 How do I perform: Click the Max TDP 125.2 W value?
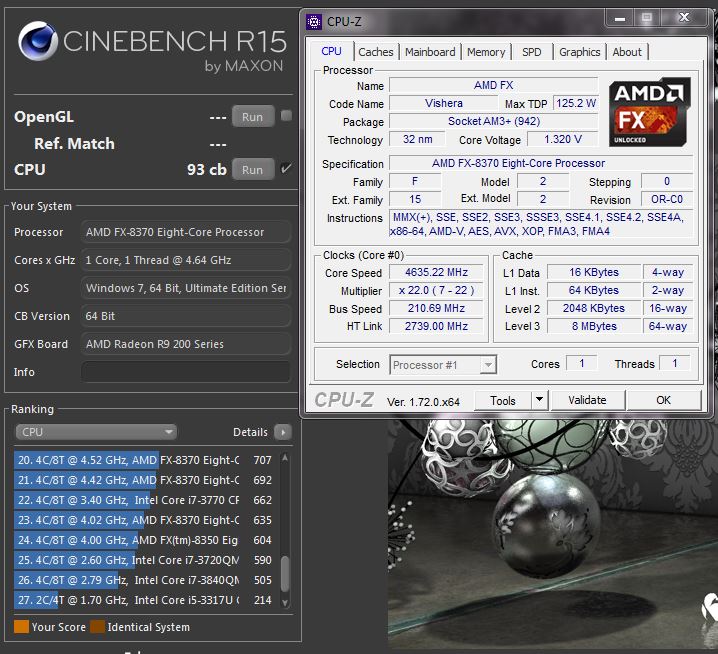[x=576, y=103]
